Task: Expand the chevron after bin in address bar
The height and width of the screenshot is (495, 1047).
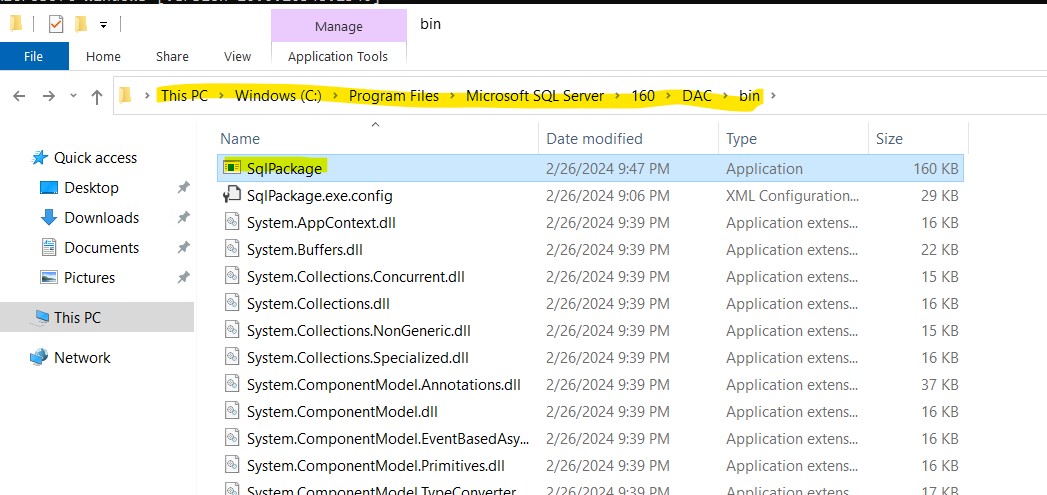Action: 772,96
